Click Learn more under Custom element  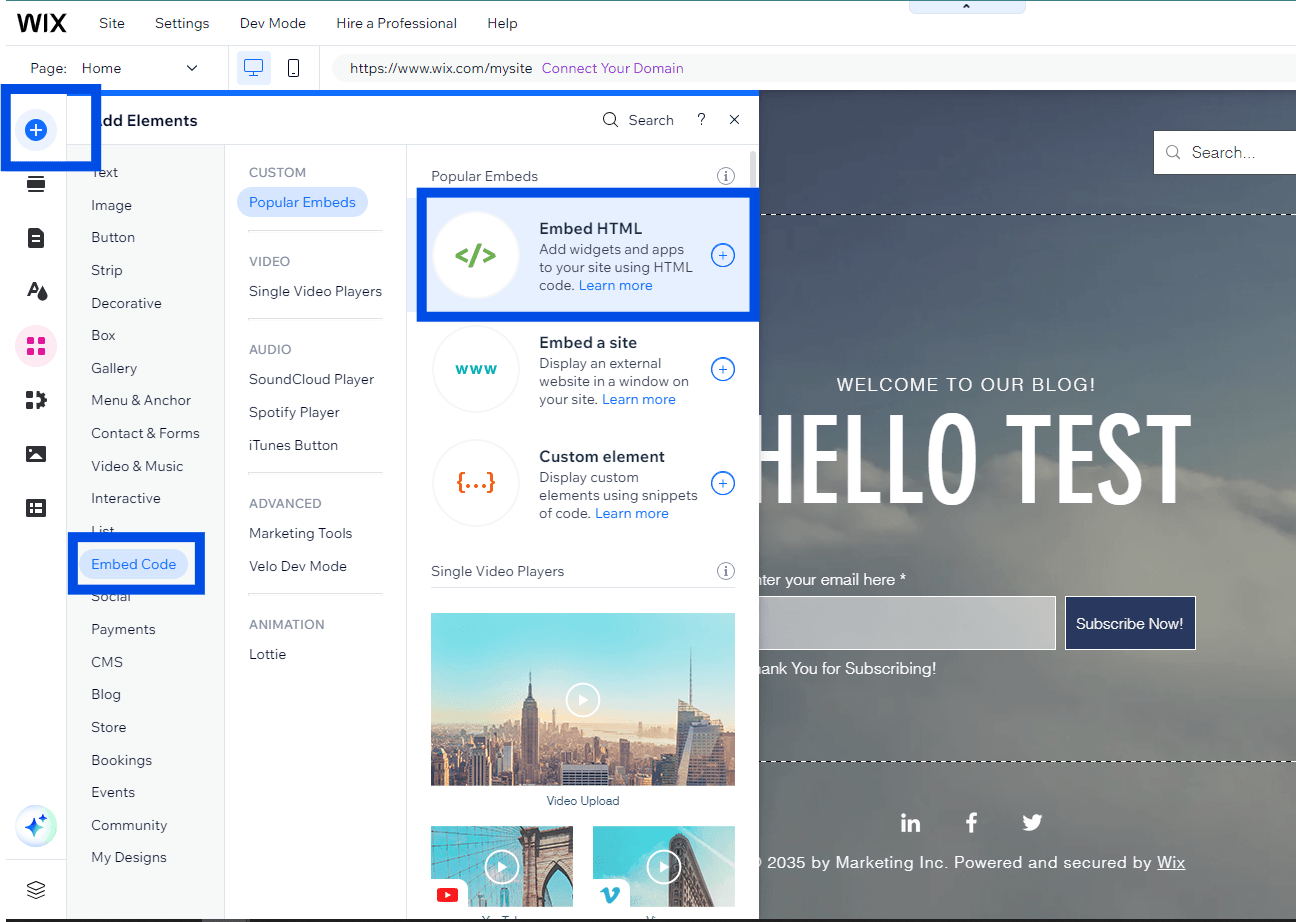(x=631, y=513)
